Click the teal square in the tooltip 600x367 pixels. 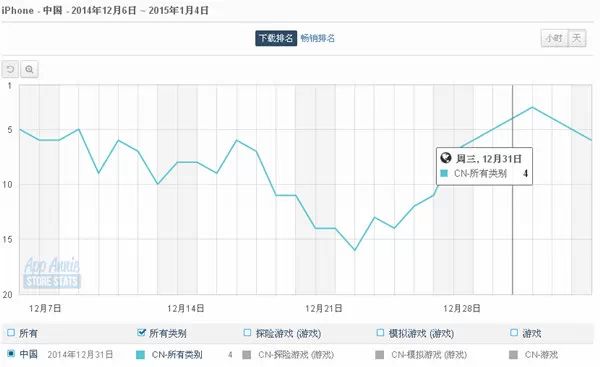click(x=444, y=173)
